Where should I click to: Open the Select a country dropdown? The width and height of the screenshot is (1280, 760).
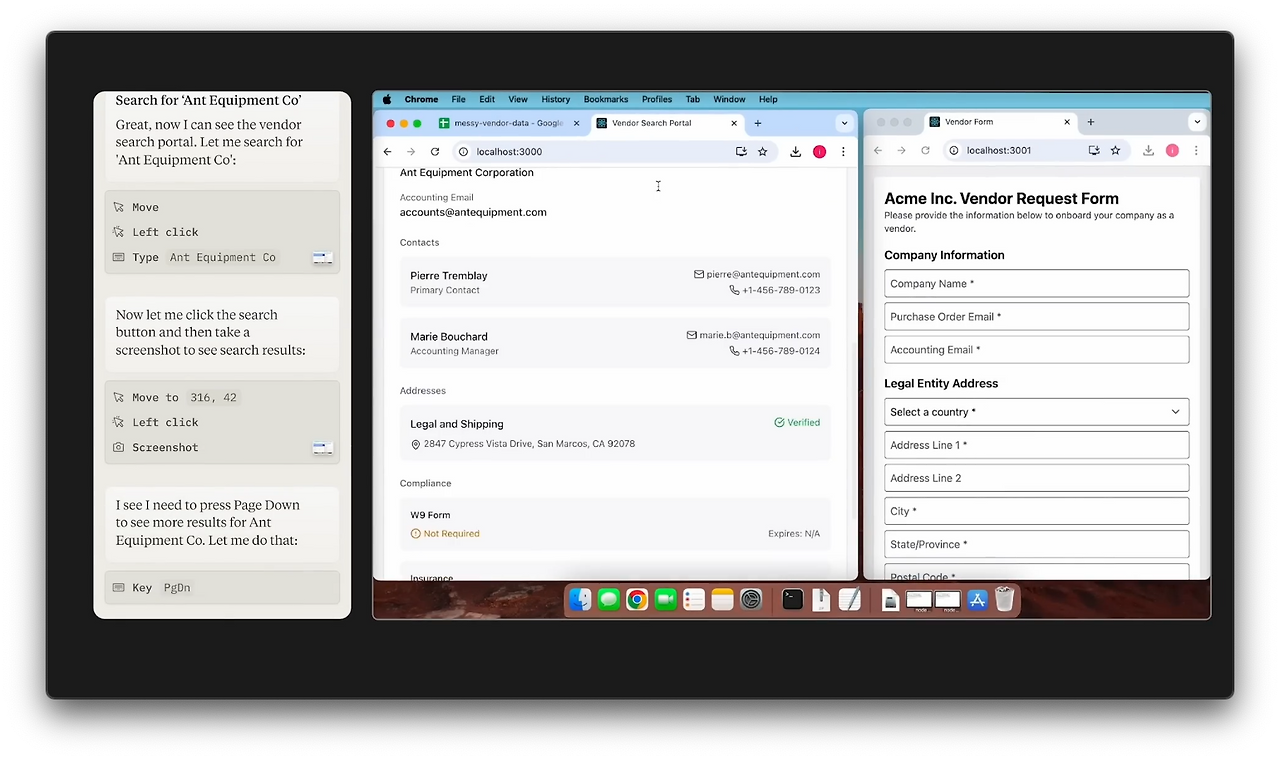pyautogui.click(x=1037, y=412)
